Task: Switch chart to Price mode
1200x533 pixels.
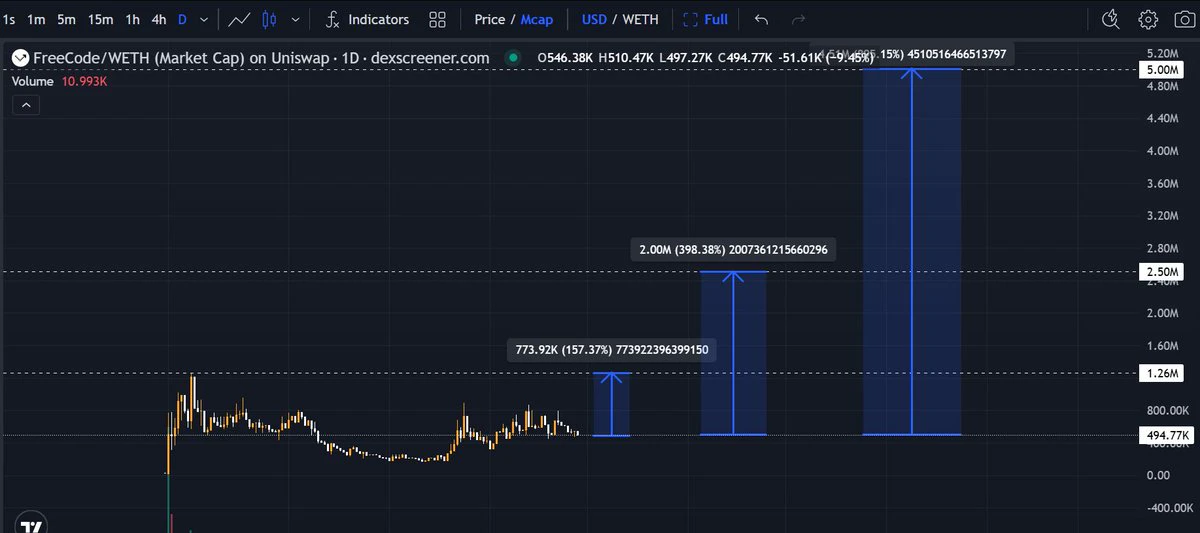Action: click(490, 19)
